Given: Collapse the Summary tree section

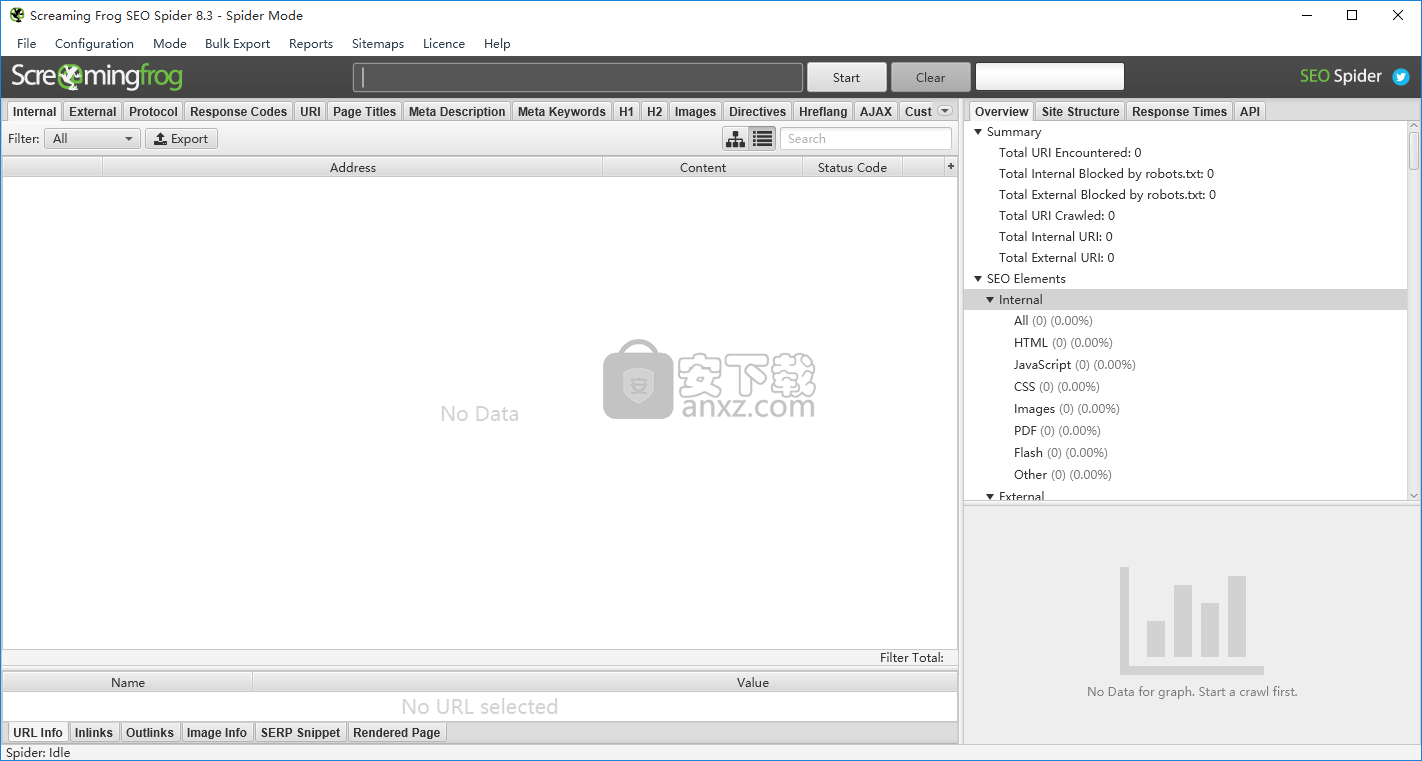Looking at the screenshot, I should (x=978, y=132).
